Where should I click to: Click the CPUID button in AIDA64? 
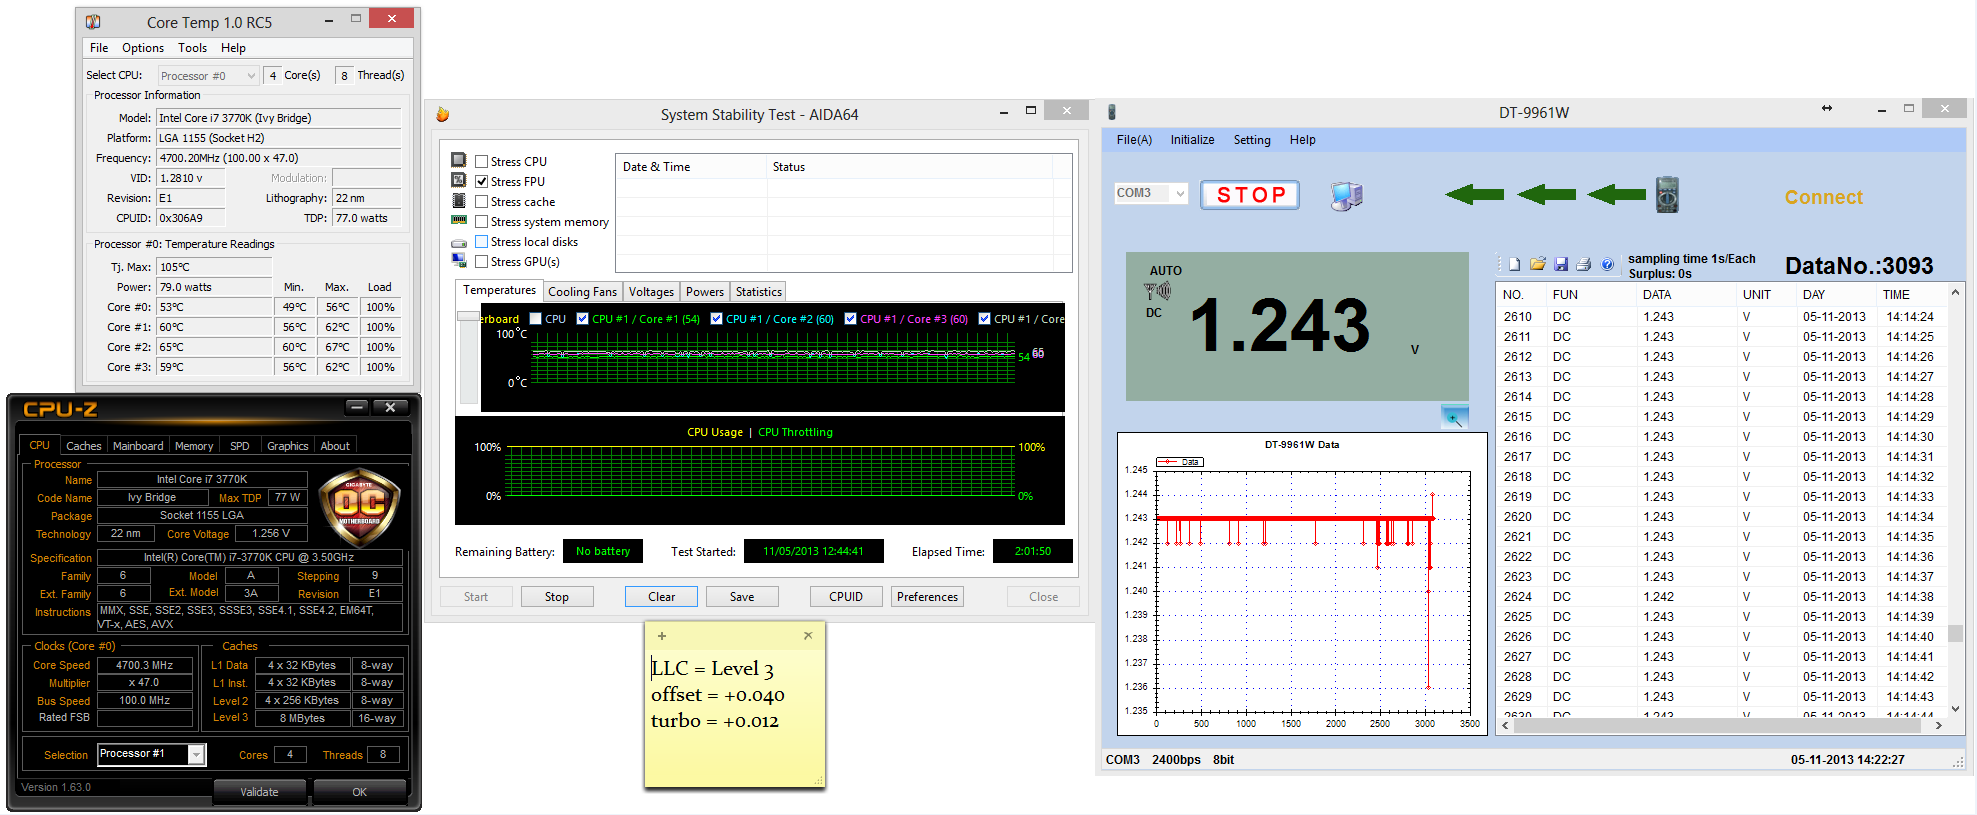tap(846, 597)
